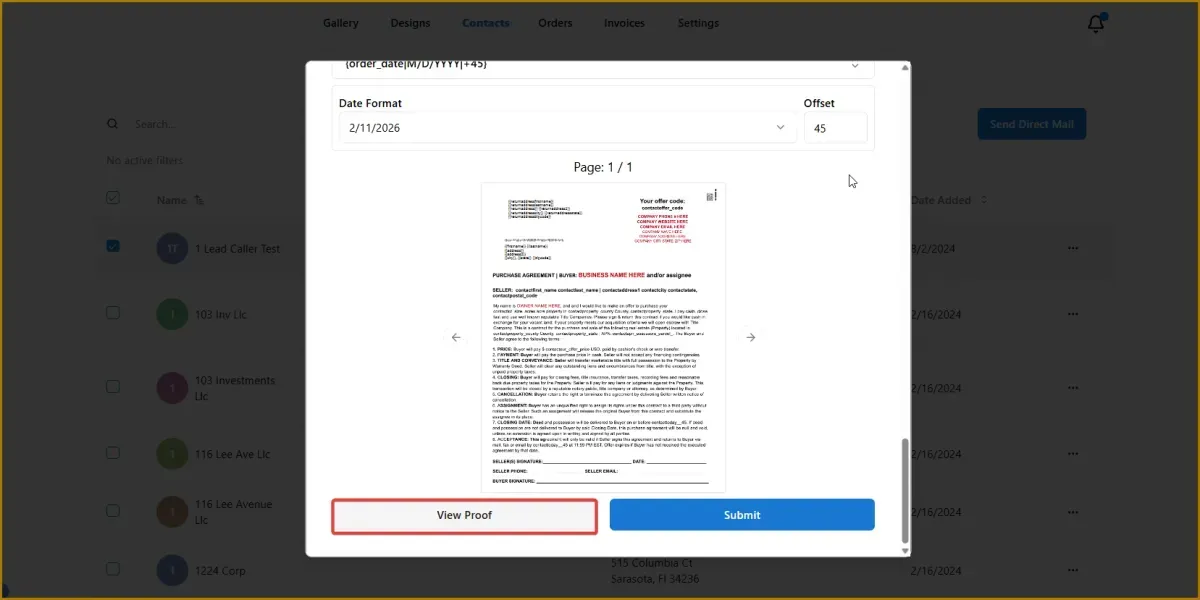Screen dimensions: 1200x600
Task: Check the 103 Investments Llc checkbox
Action: click(x=113, y=387)
